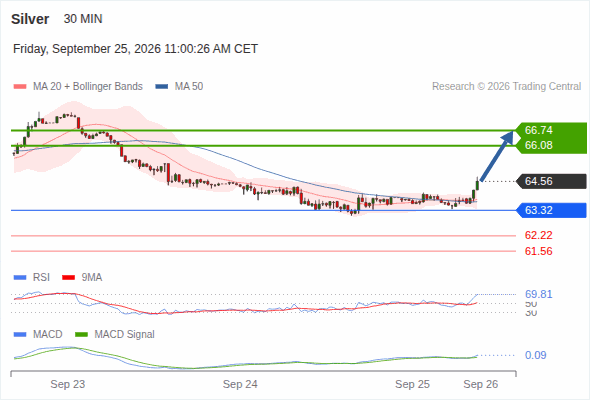Click the Silver chart title
590x400 pixels.
coord(30,19)
